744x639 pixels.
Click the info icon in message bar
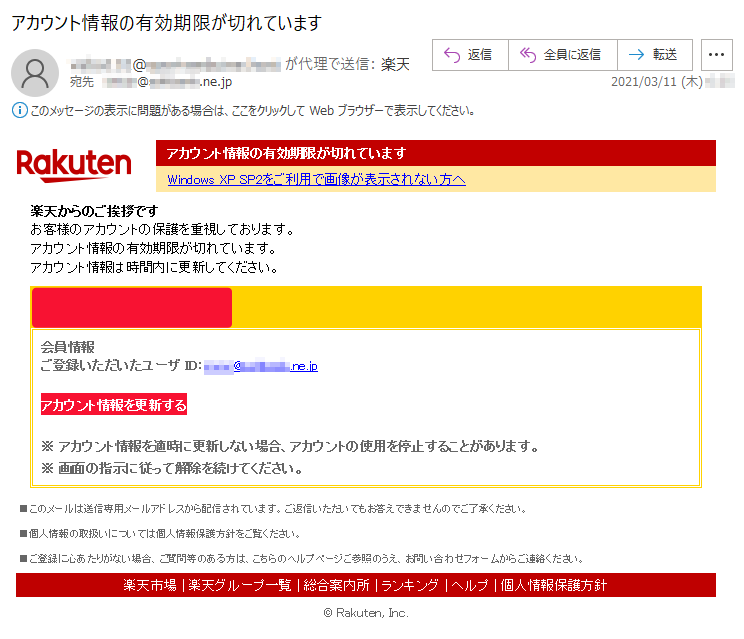click(19, 111)
